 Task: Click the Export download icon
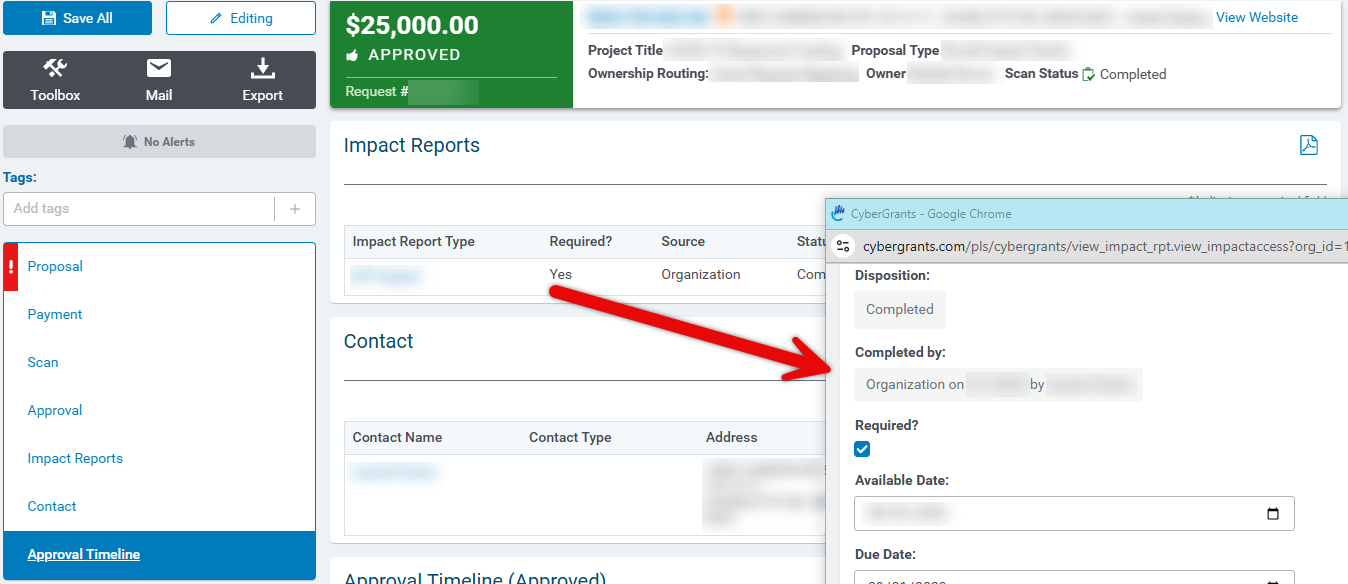click(x=262, y=68)
